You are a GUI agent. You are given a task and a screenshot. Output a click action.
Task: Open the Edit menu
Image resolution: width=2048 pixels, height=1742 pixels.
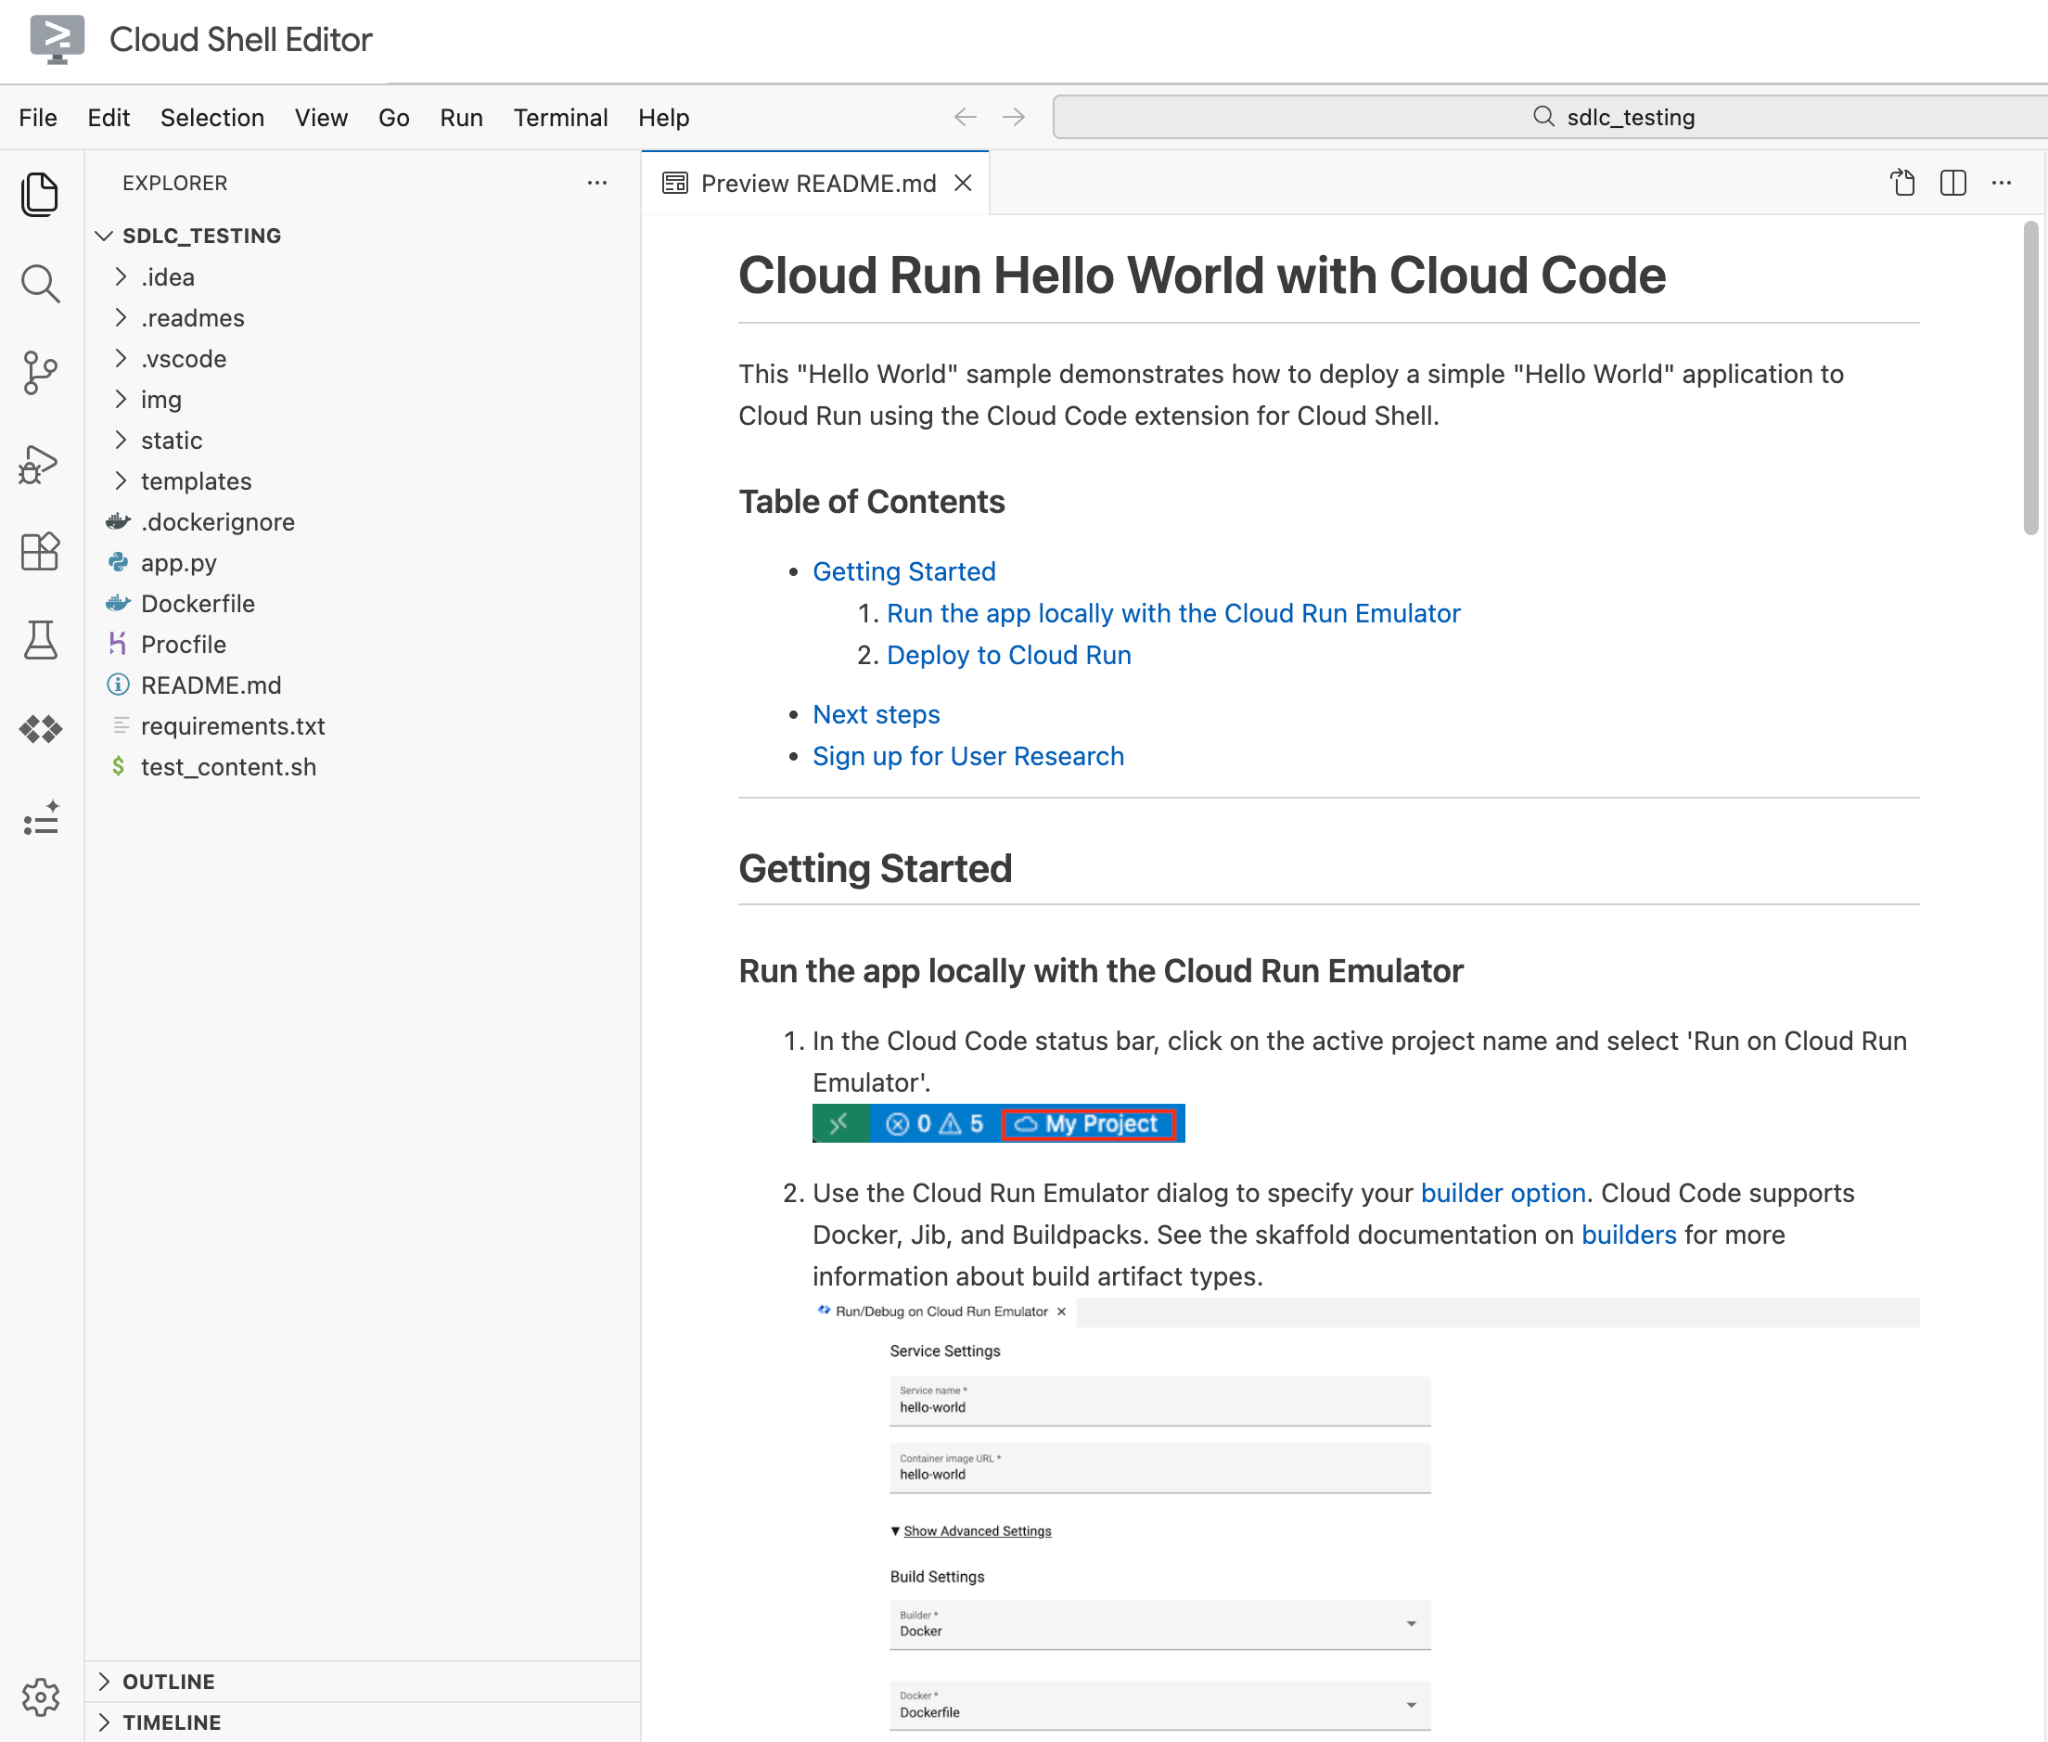coord(109,118)
